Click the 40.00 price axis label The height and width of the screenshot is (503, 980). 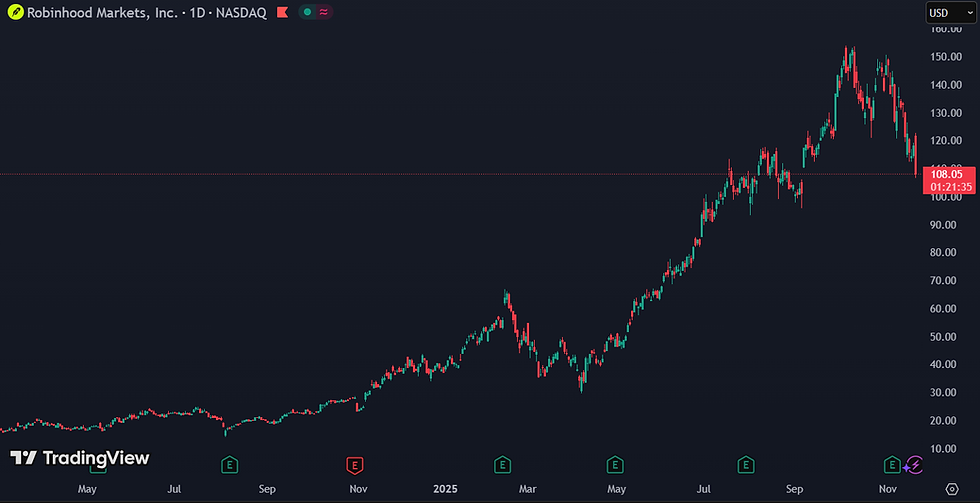(941, 364)
